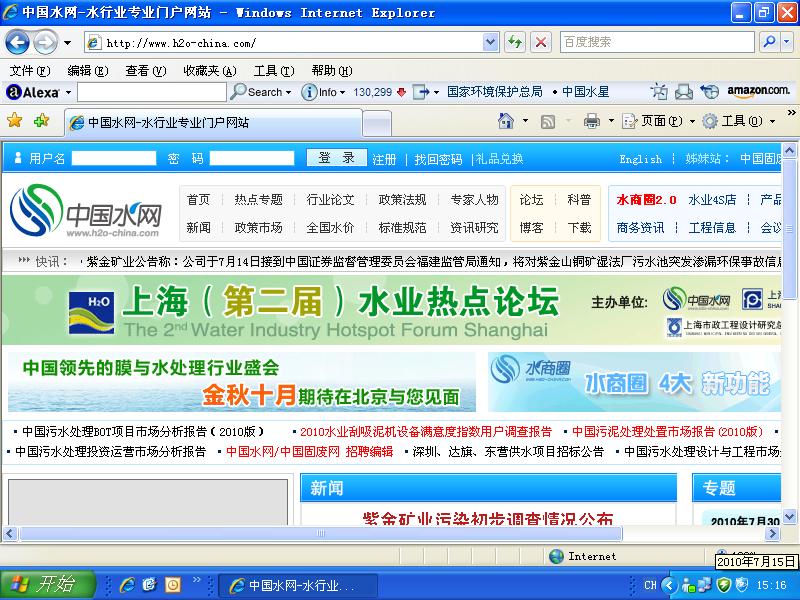Click the 上海水业热点论坛 banner

tap(391, 310)
